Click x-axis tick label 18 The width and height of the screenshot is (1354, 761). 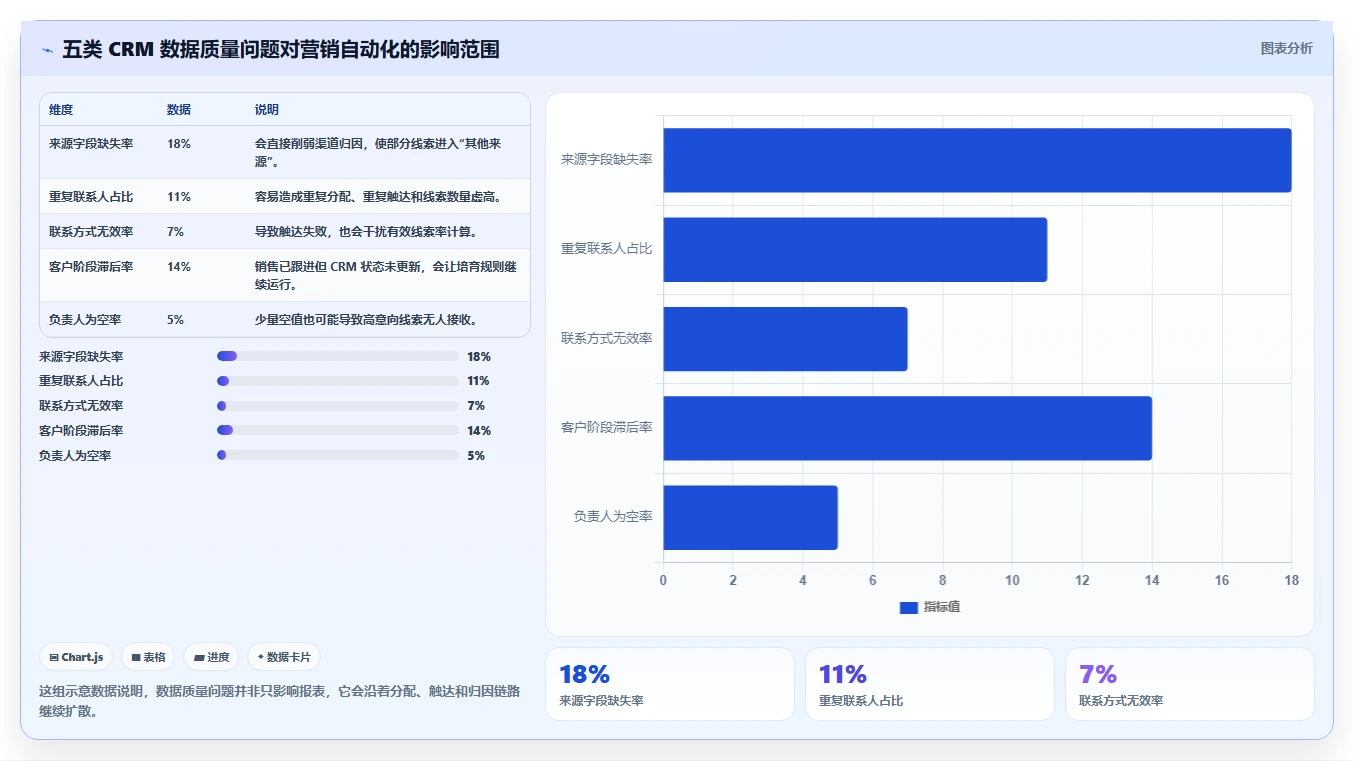click(x=1292, y=580)
